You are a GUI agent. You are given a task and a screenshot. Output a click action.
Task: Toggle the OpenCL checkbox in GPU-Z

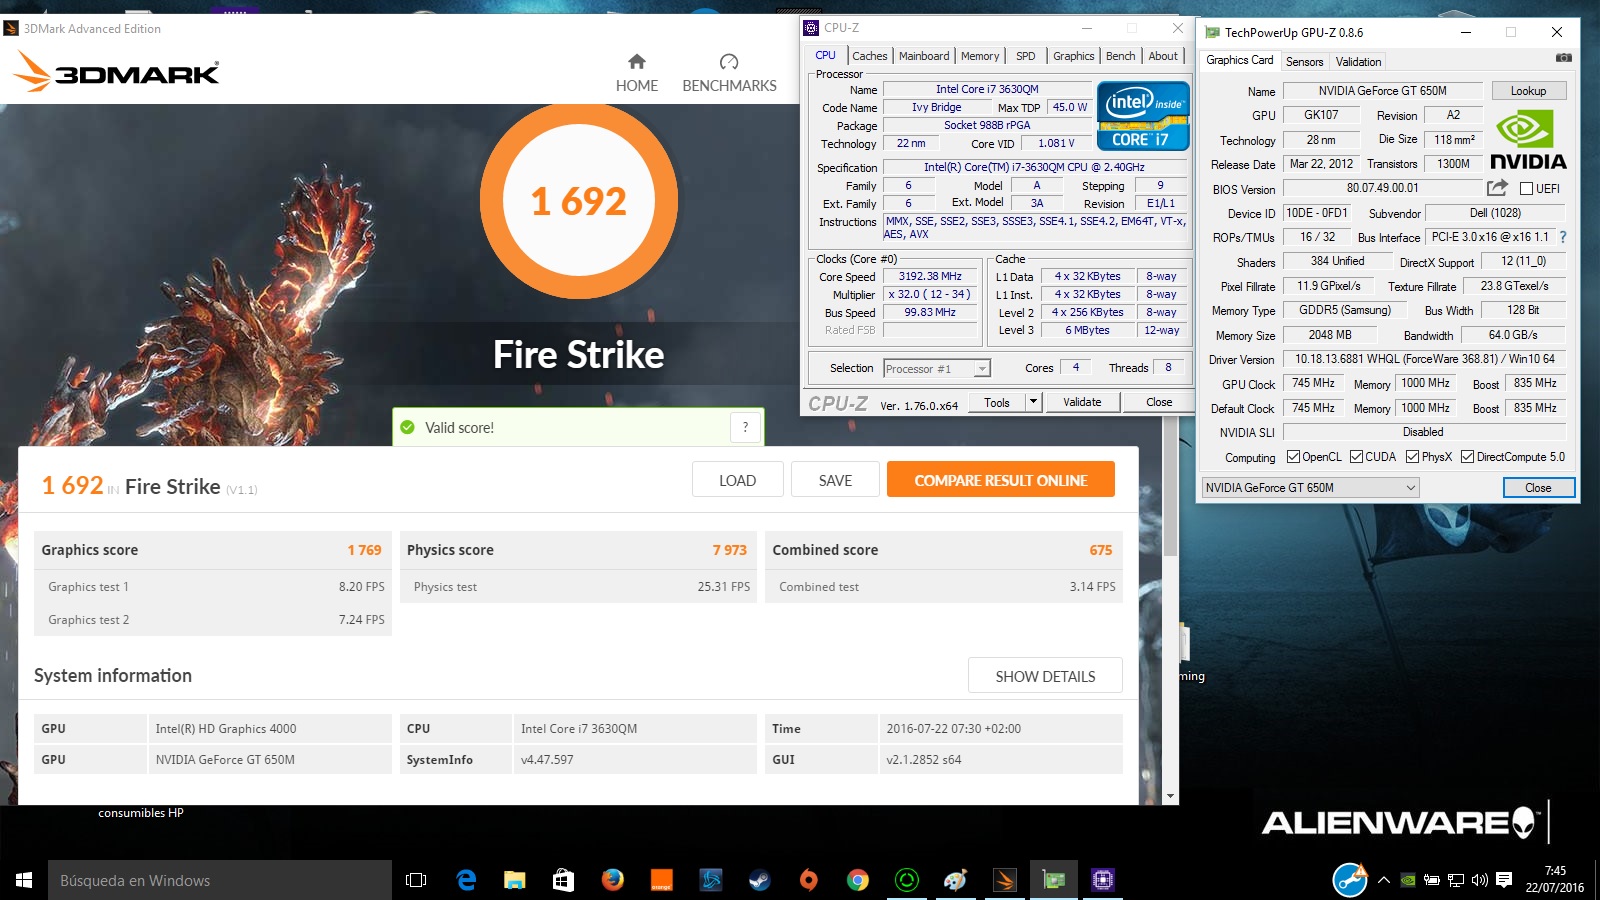tap(1293, 457)
